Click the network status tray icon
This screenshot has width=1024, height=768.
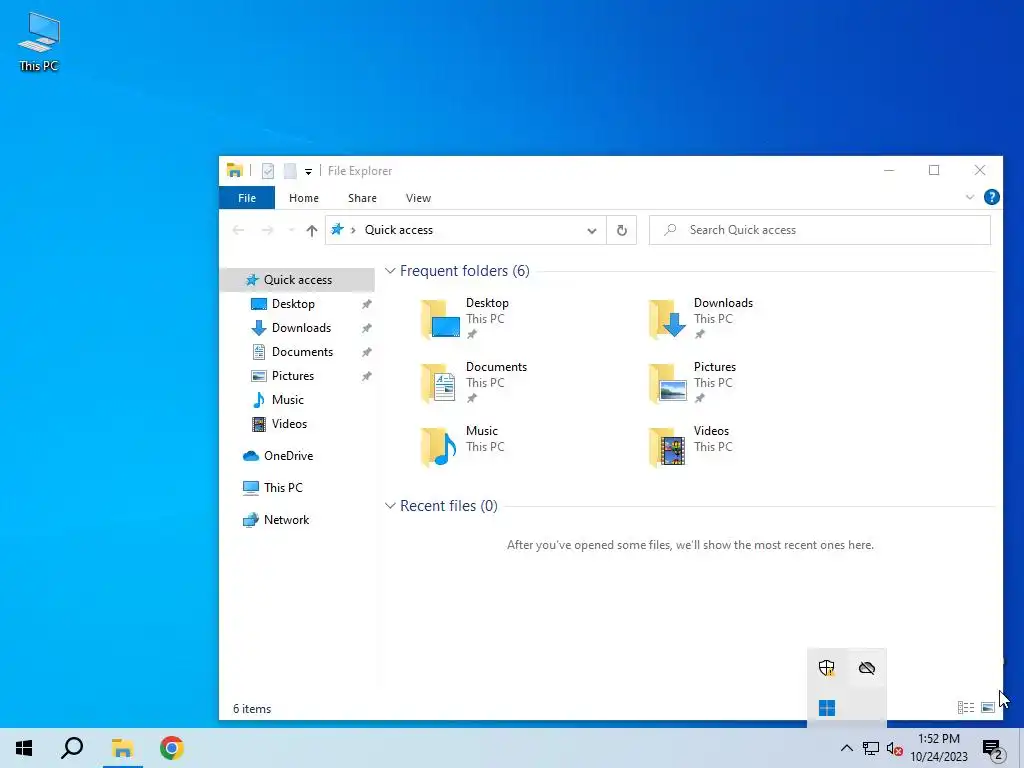coord(871,748)
